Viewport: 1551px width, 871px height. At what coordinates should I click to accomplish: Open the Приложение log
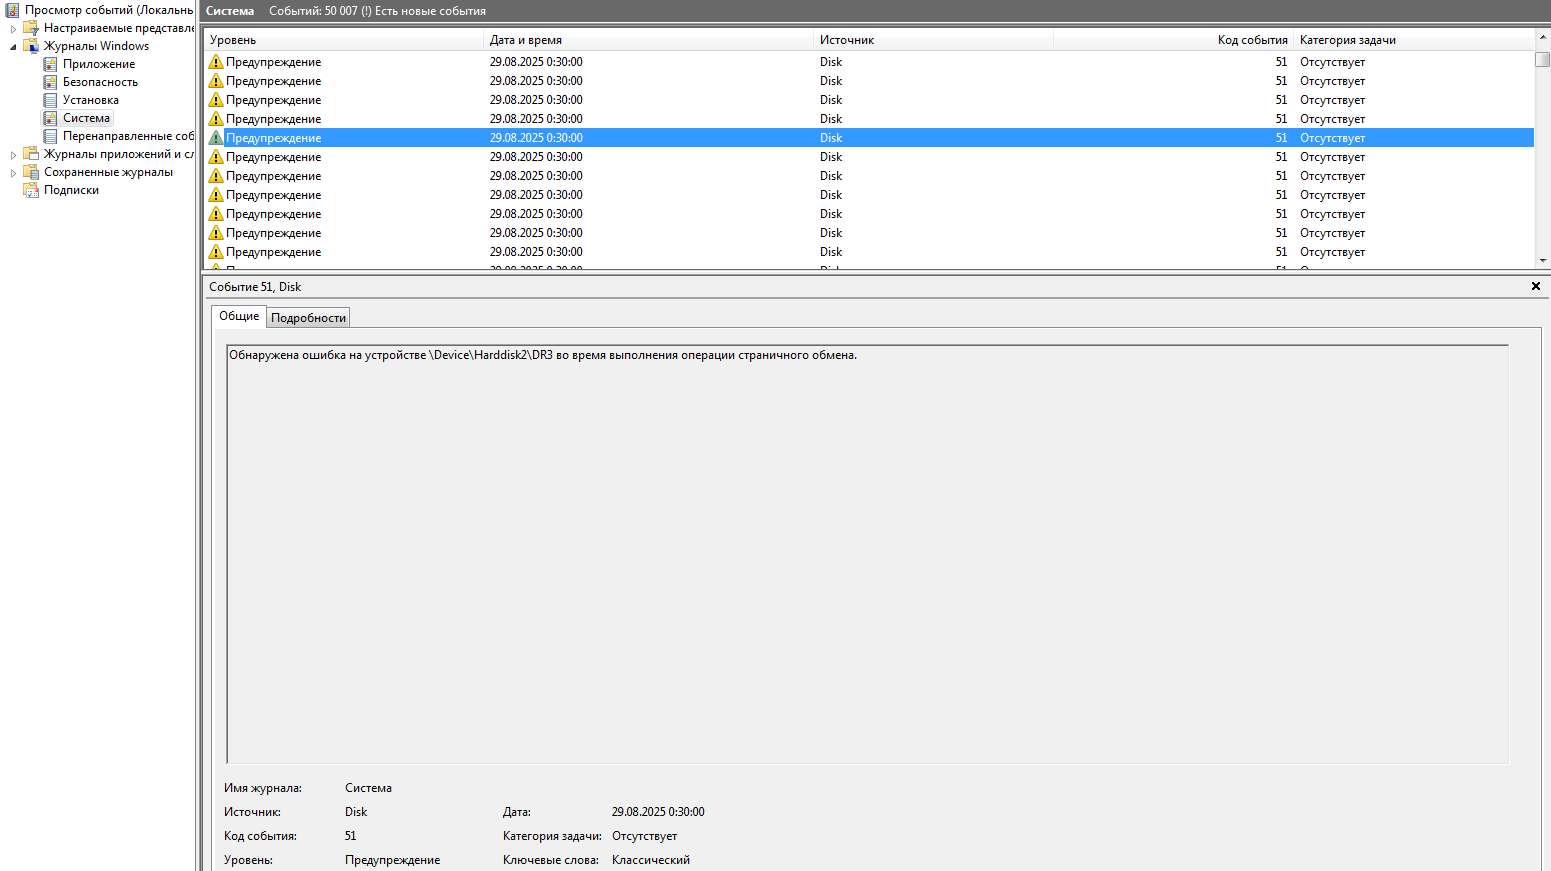coord(99,64)
